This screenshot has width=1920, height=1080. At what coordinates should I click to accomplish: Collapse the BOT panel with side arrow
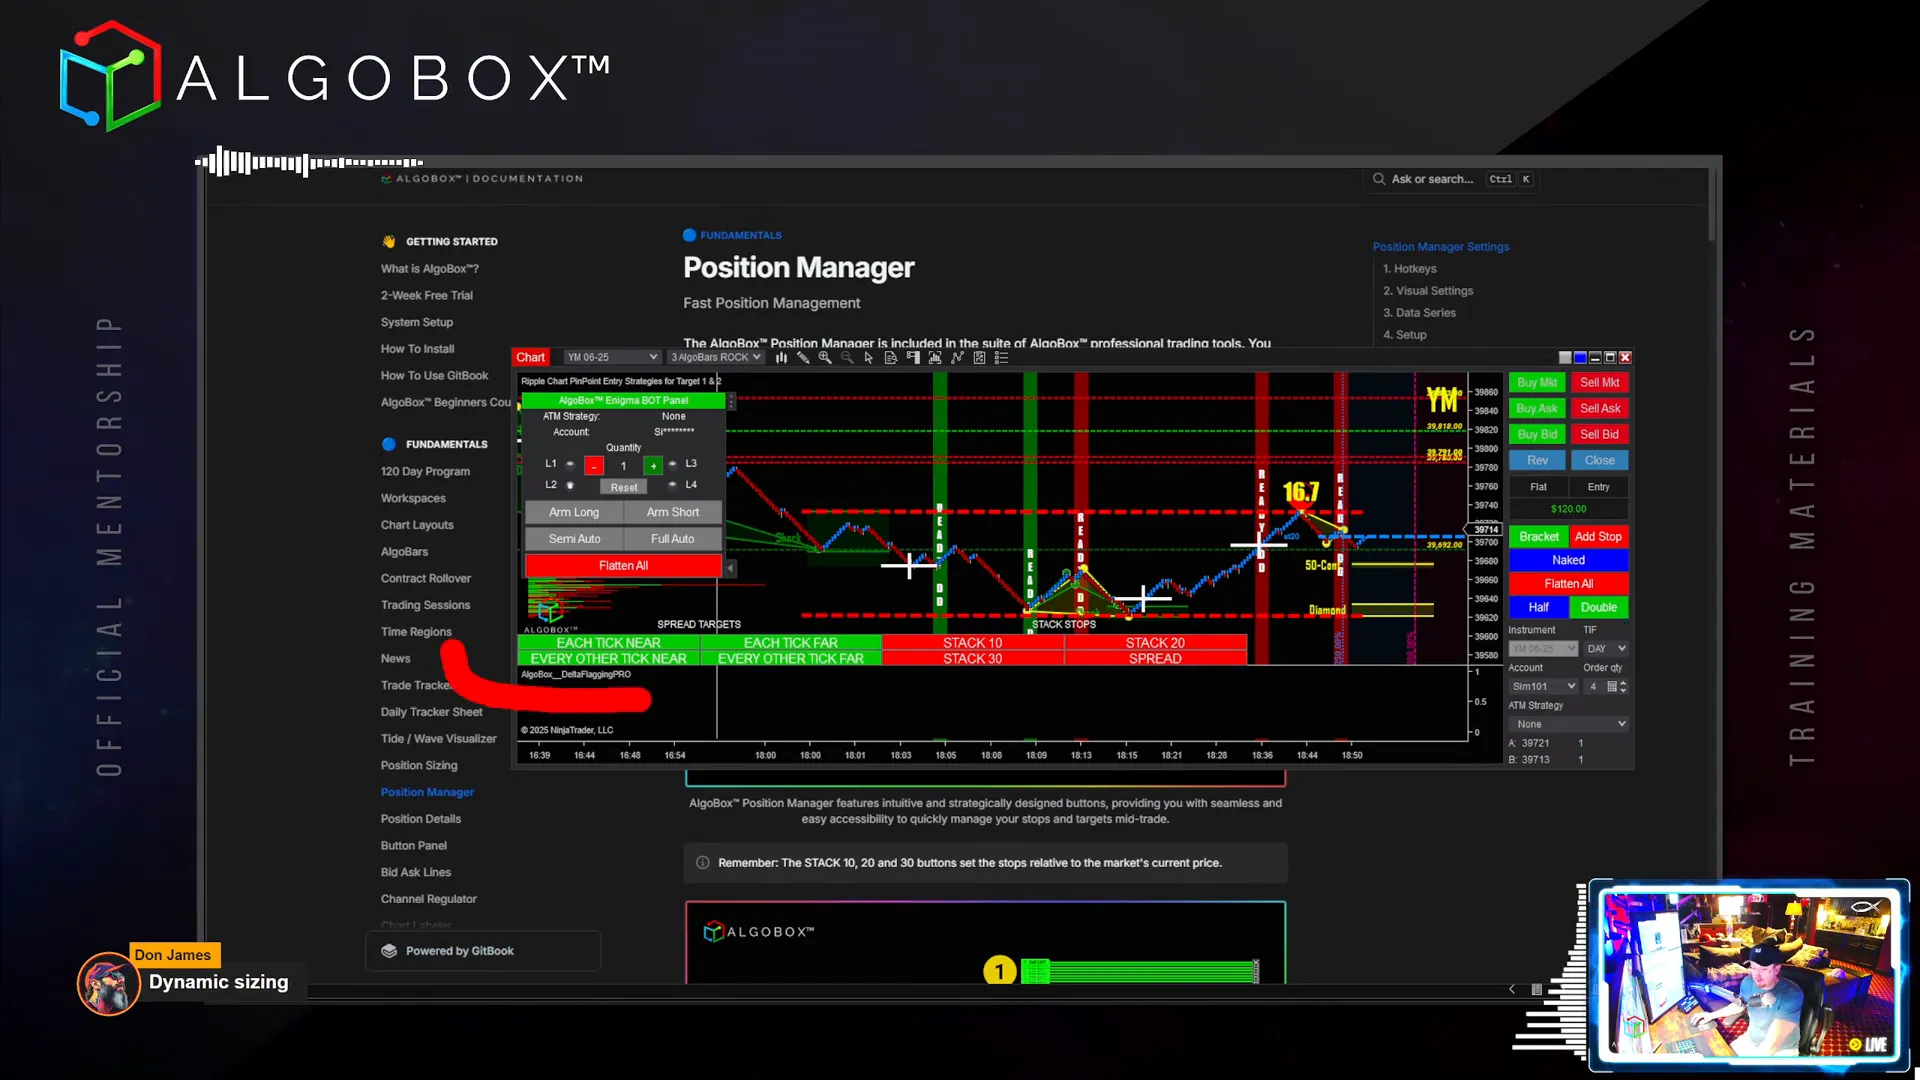click(731, 567)
